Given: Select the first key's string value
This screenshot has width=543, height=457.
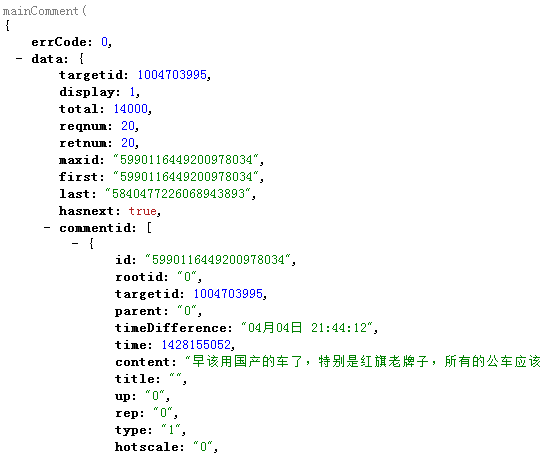Looking at the screenshot, I should (x=186, y=177).
